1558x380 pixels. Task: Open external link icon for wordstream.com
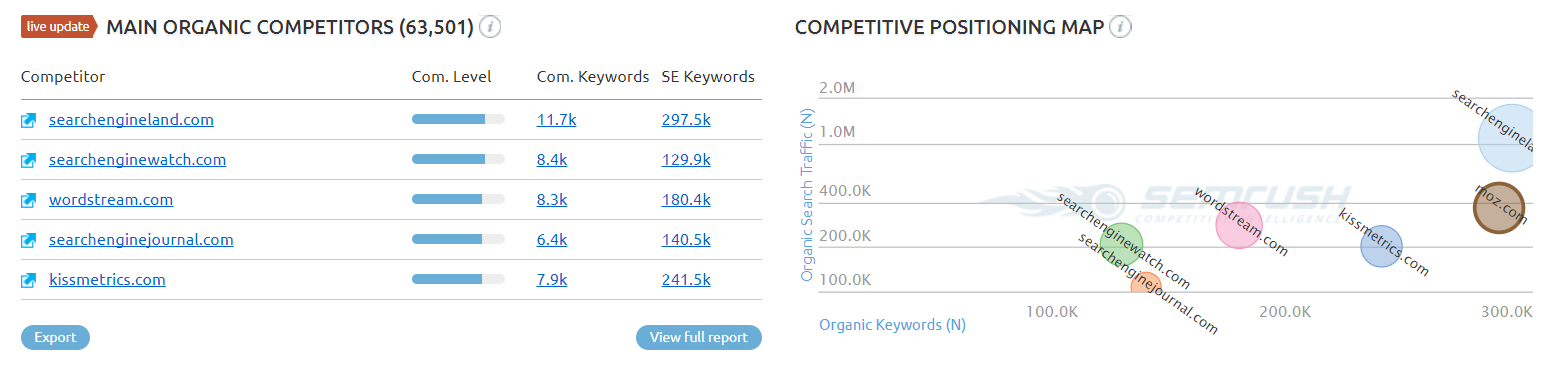[x=29, y=200]
